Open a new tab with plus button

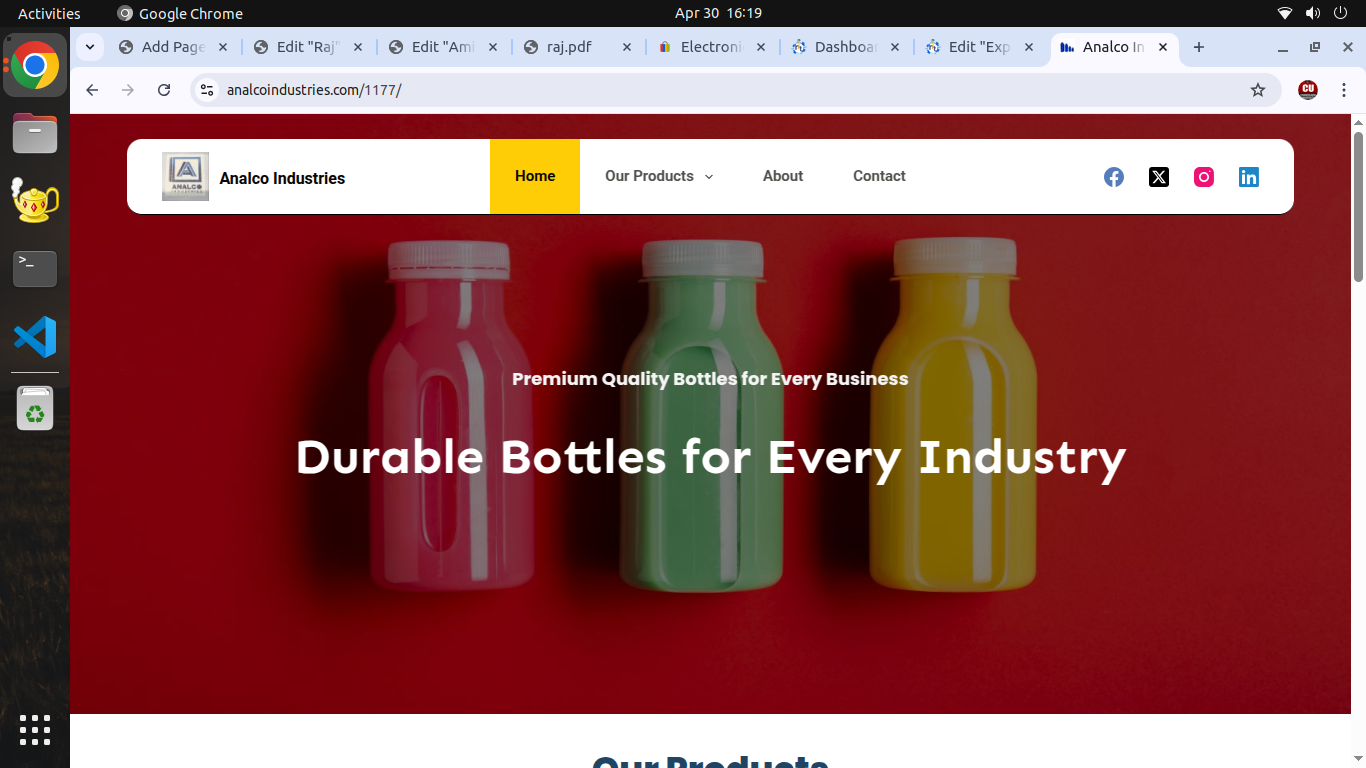(x=1199, y=47)
